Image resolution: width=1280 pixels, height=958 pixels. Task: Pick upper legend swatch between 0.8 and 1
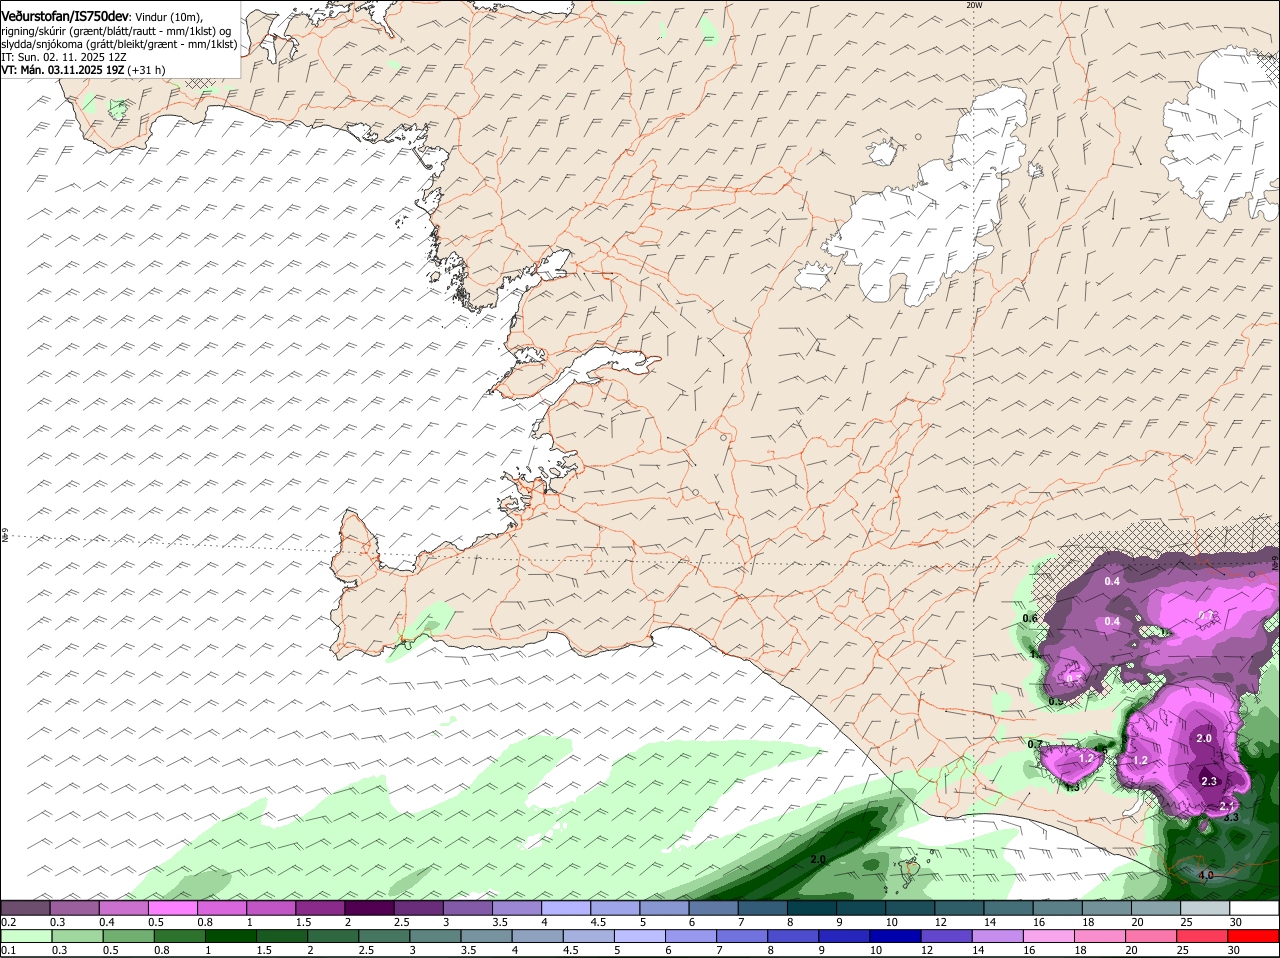click(221, 908)
